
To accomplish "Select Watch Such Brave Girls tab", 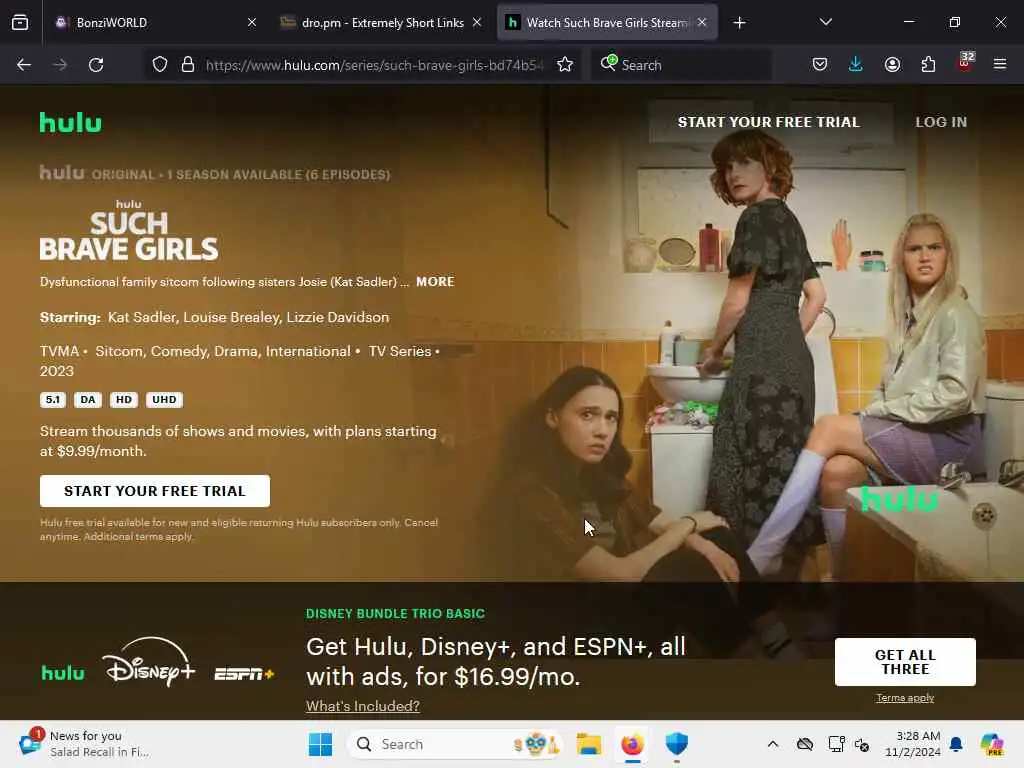I will pyautogui.click(x=607, y=22).
